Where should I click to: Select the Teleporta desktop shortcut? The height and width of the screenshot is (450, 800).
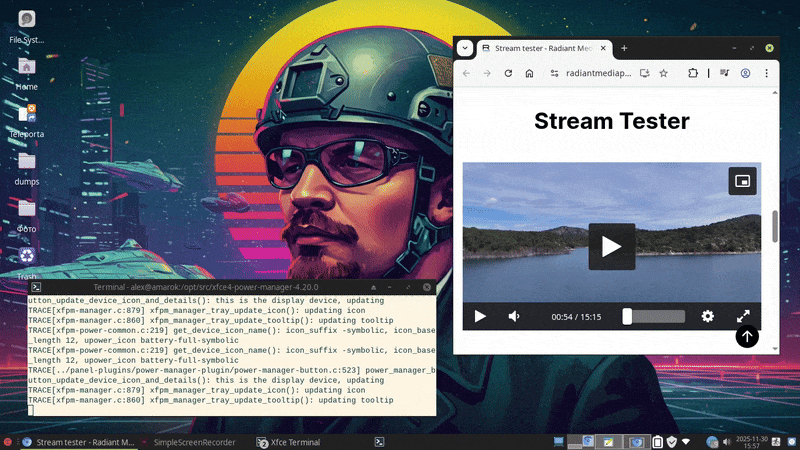pos(27,121)
